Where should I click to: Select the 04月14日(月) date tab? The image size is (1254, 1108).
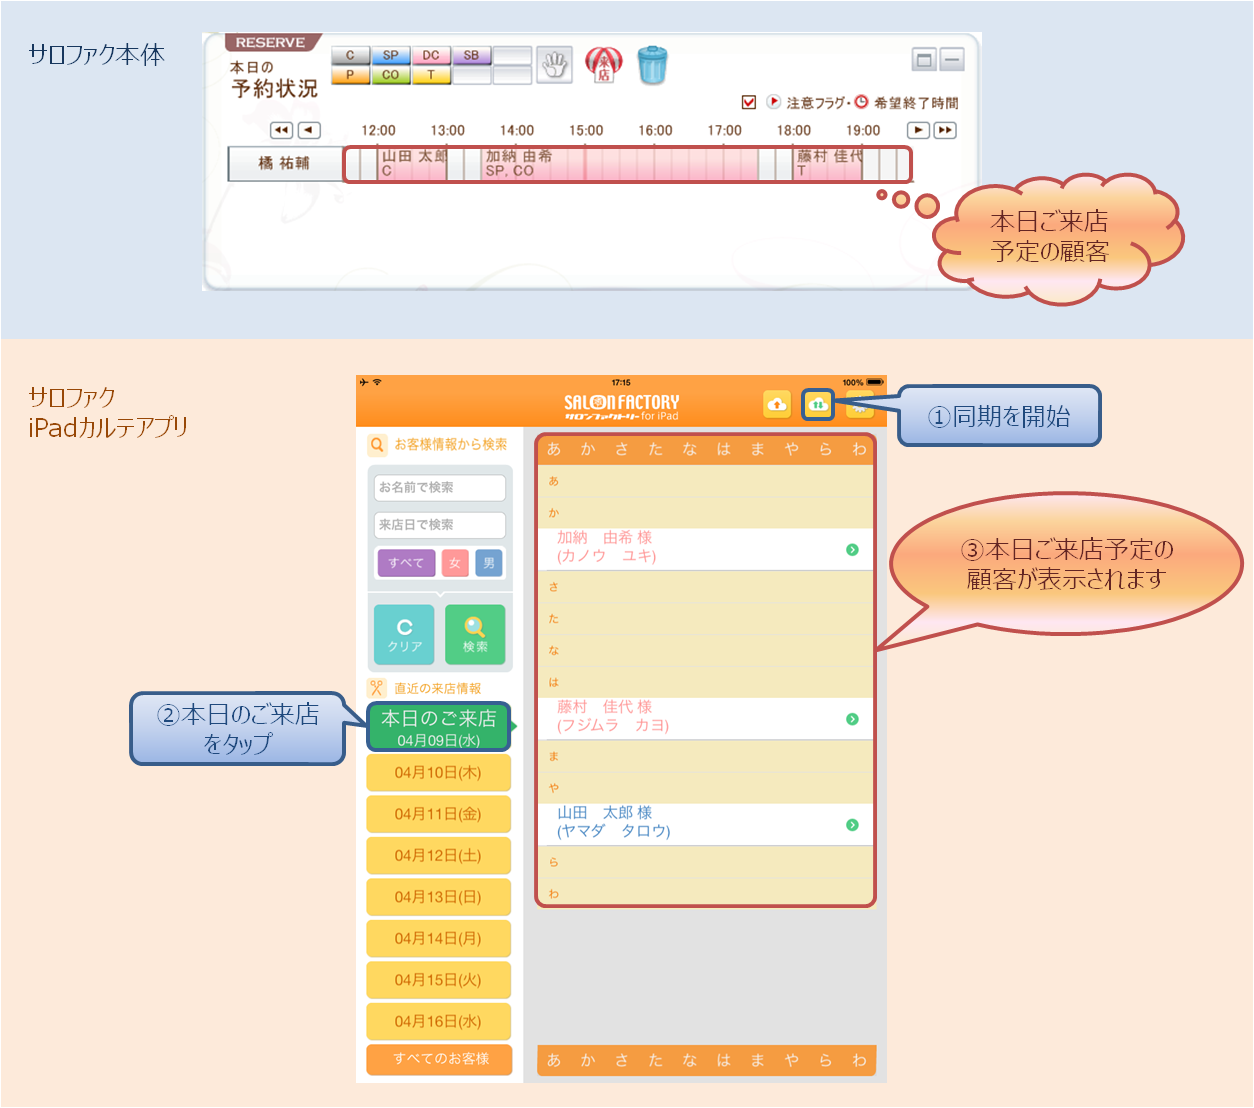[439, 939]
